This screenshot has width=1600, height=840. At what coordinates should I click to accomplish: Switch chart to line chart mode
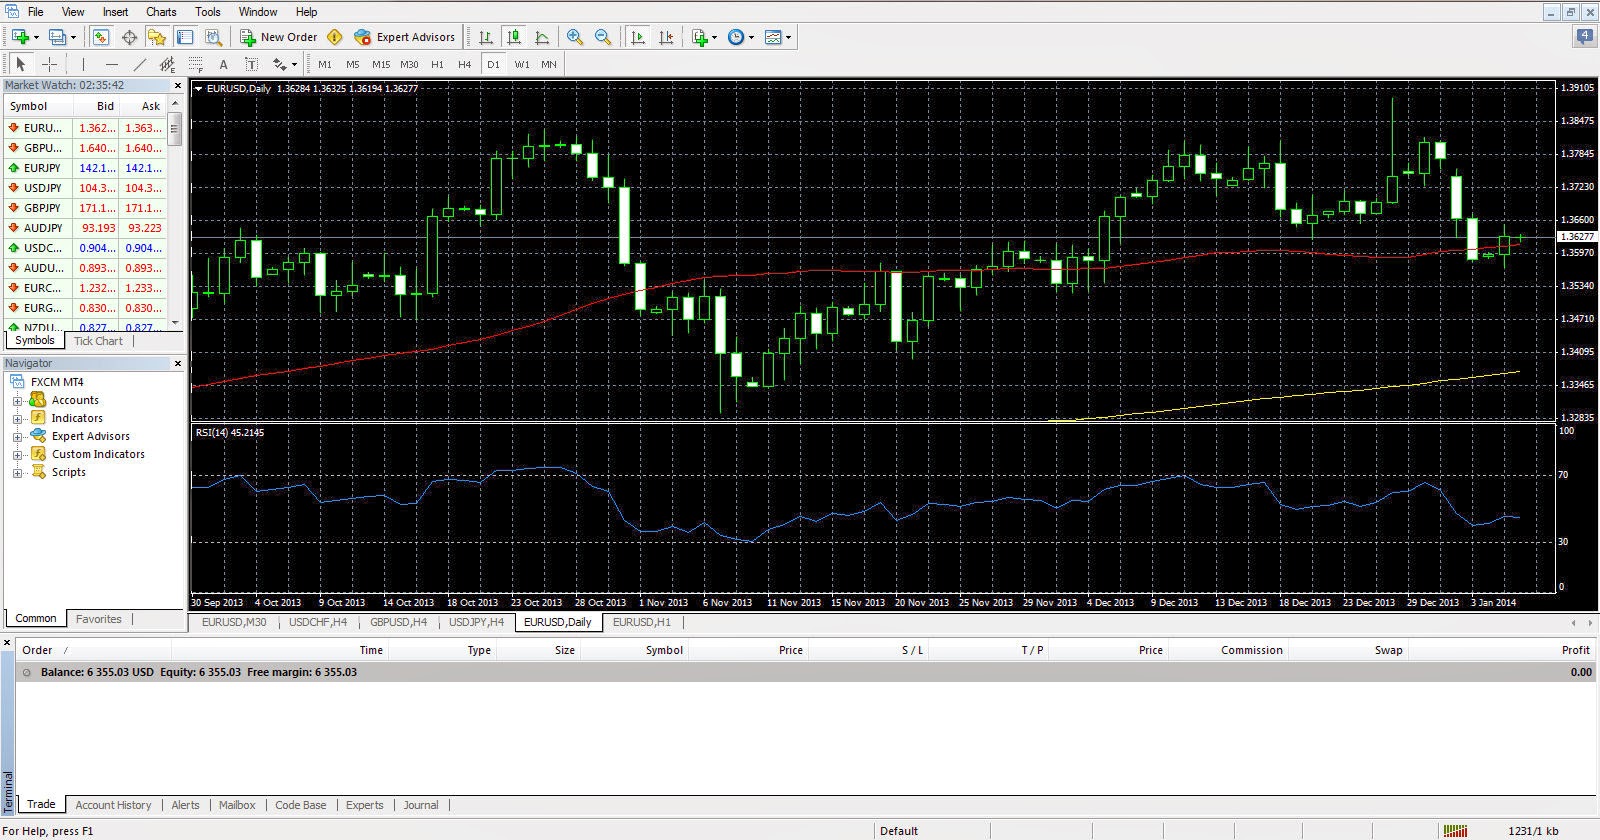(x=542, y=37)
